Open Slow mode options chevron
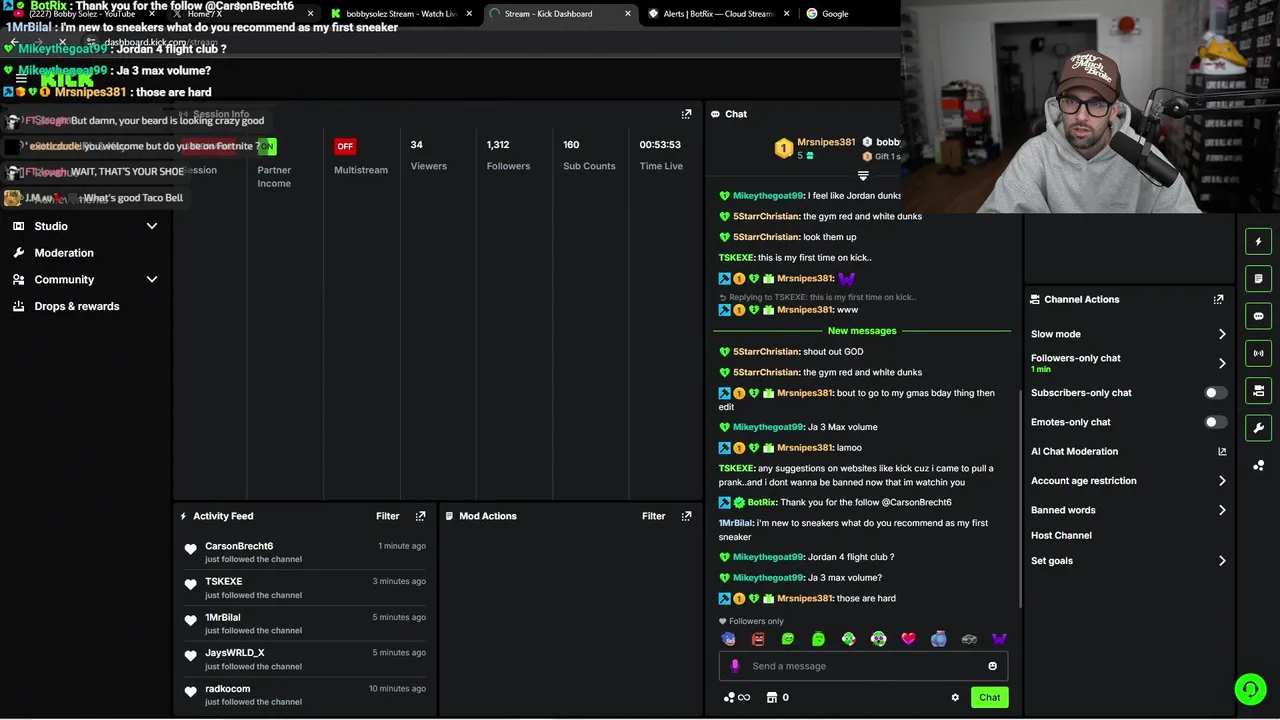Screen dimensions: 1280x720 [1222, 334]
